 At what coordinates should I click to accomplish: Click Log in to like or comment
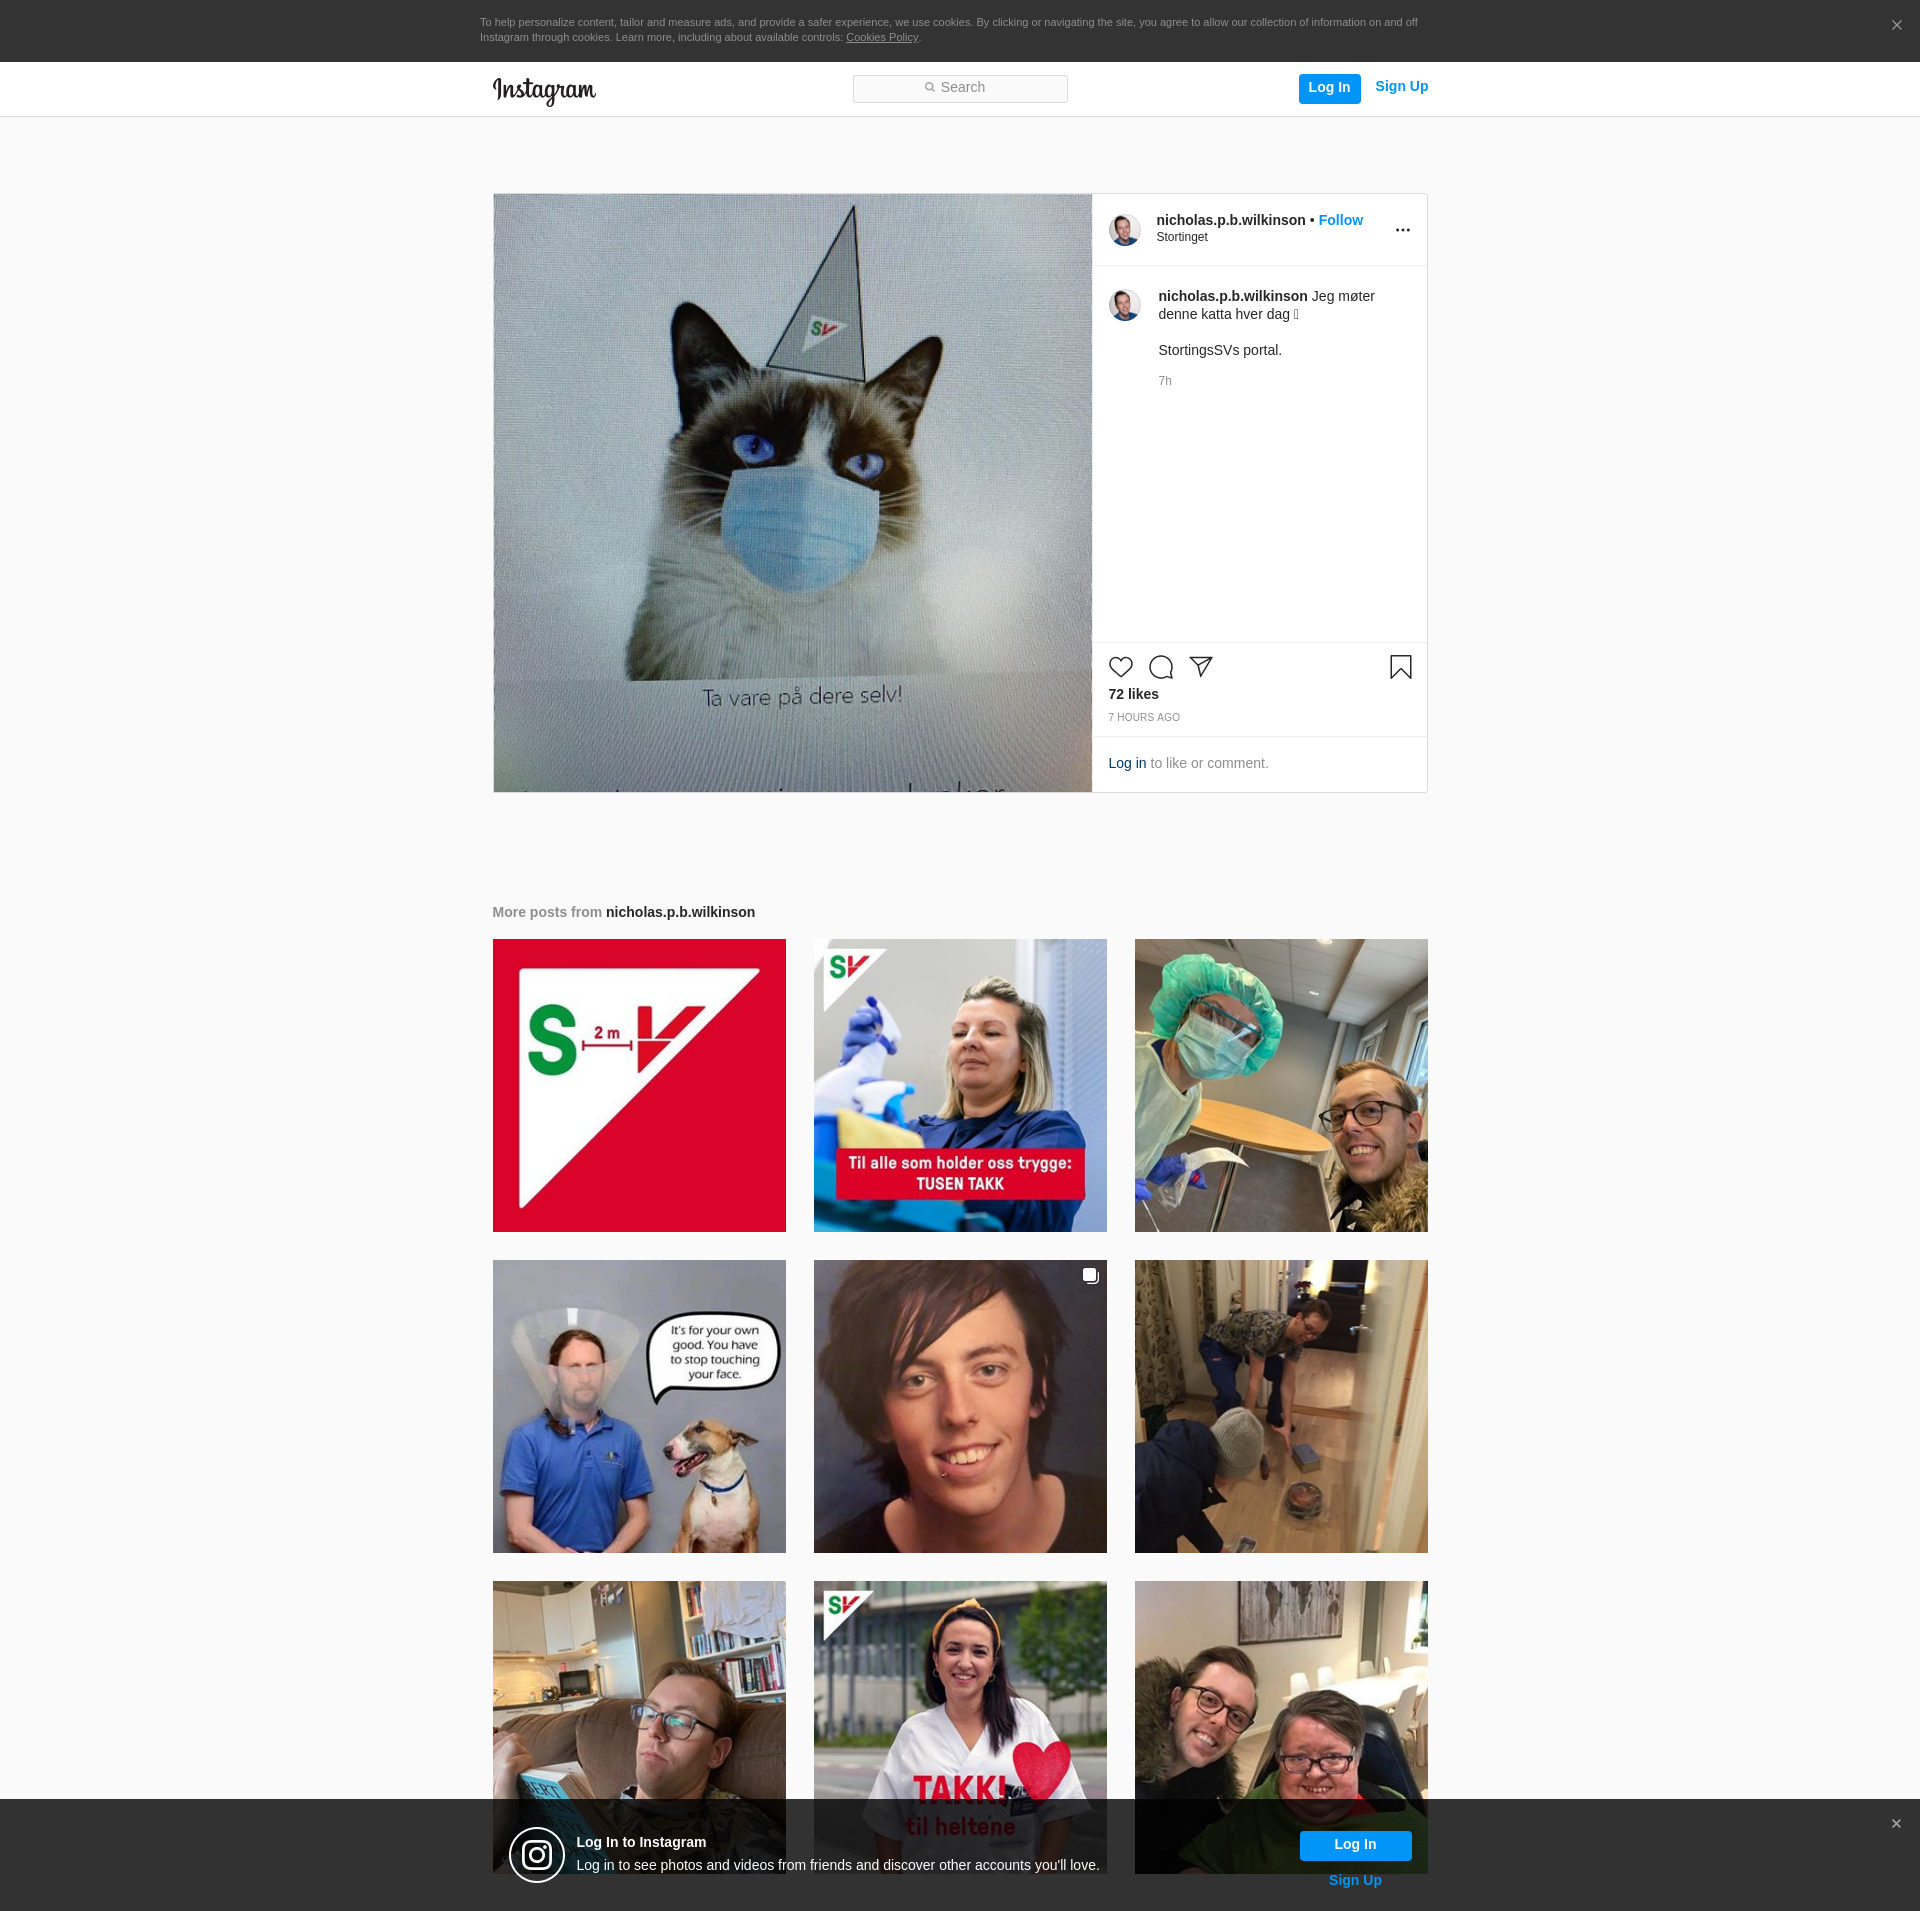[x=1127, y=763]
